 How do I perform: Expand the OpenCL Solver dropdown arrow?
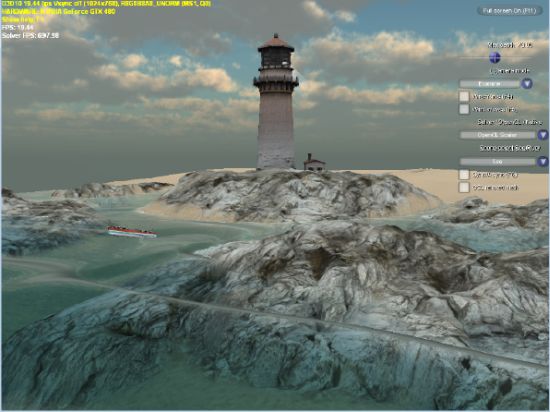[543, 135]
